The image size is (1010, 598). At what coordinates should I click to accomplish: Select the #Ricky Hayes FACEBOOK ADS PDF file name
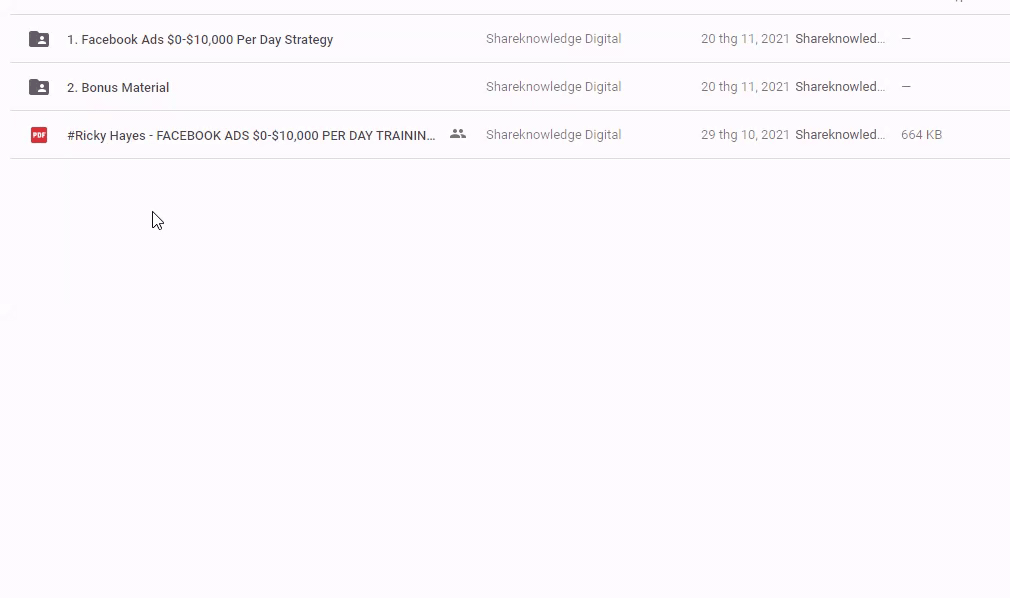coord(251,136)
